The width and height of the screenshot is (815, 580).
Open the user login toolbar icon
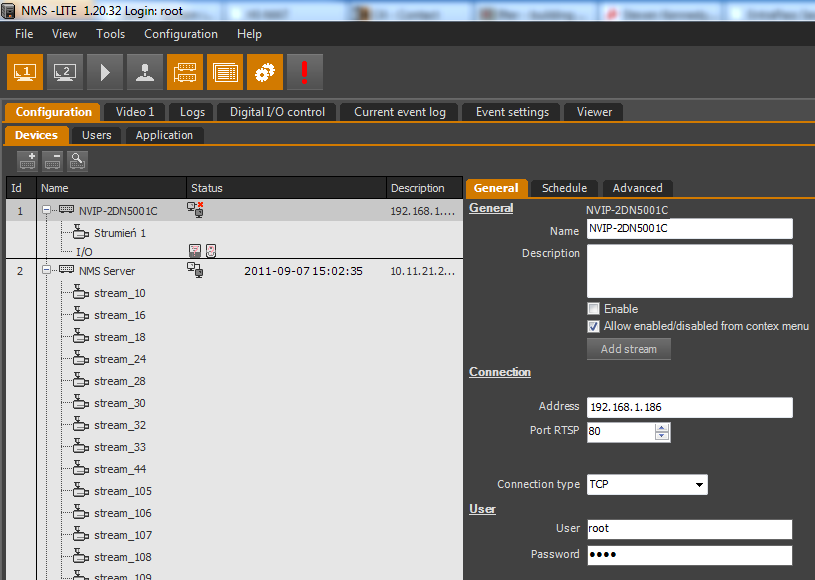pos(145,72)
